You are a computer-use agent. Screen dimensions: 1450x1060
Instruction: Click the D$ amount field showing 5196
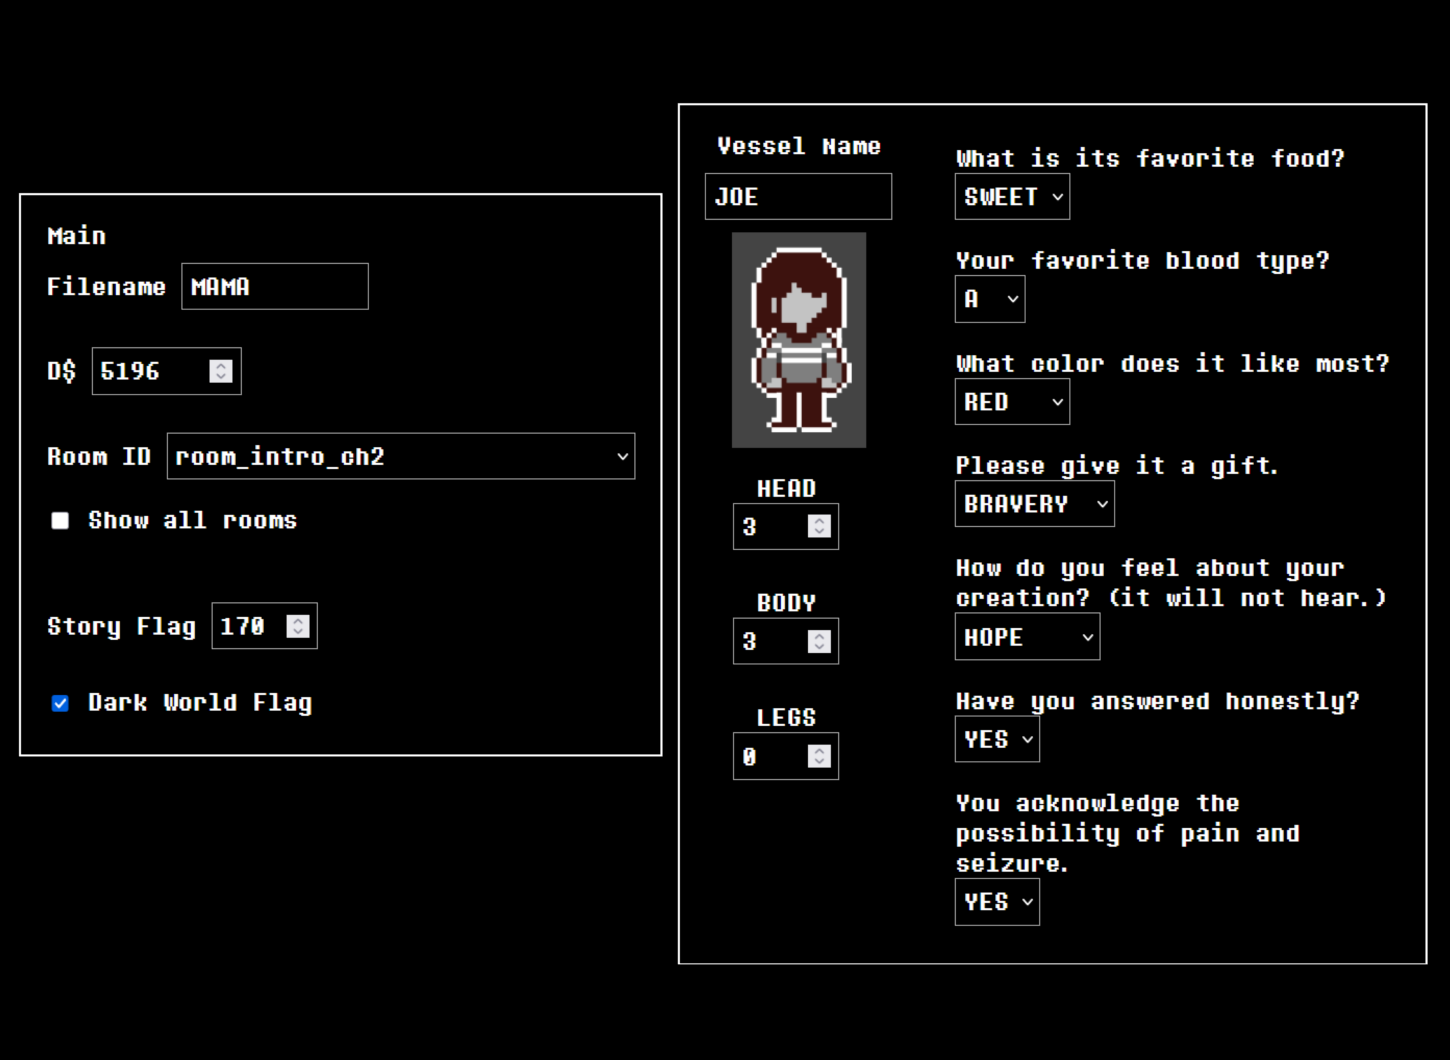tap(166, 371)
